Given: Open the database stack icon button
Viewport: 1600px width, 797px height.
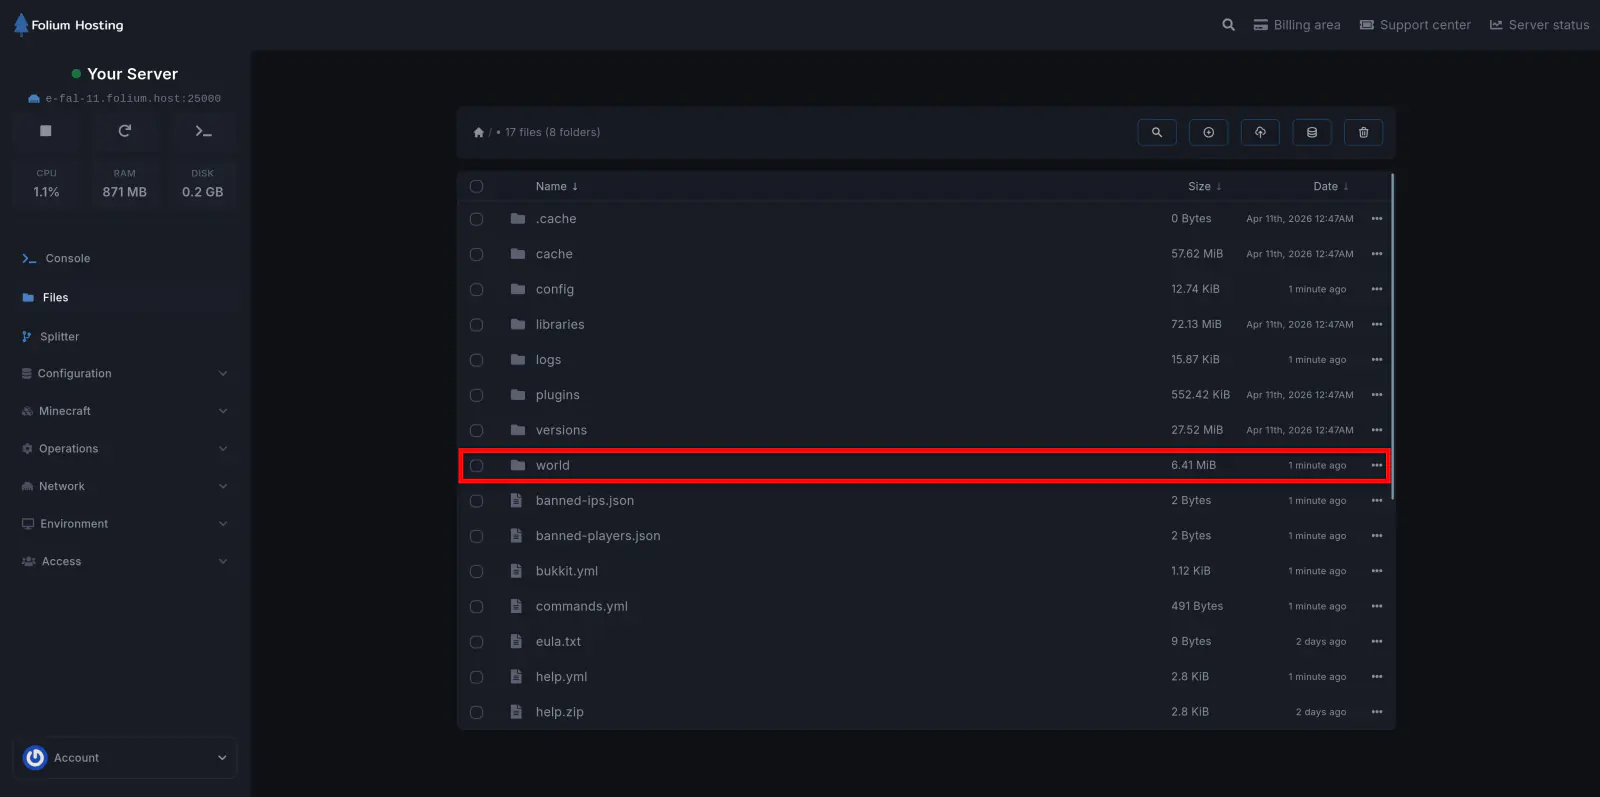Looking at the screenshot, I should [1312, 132].
